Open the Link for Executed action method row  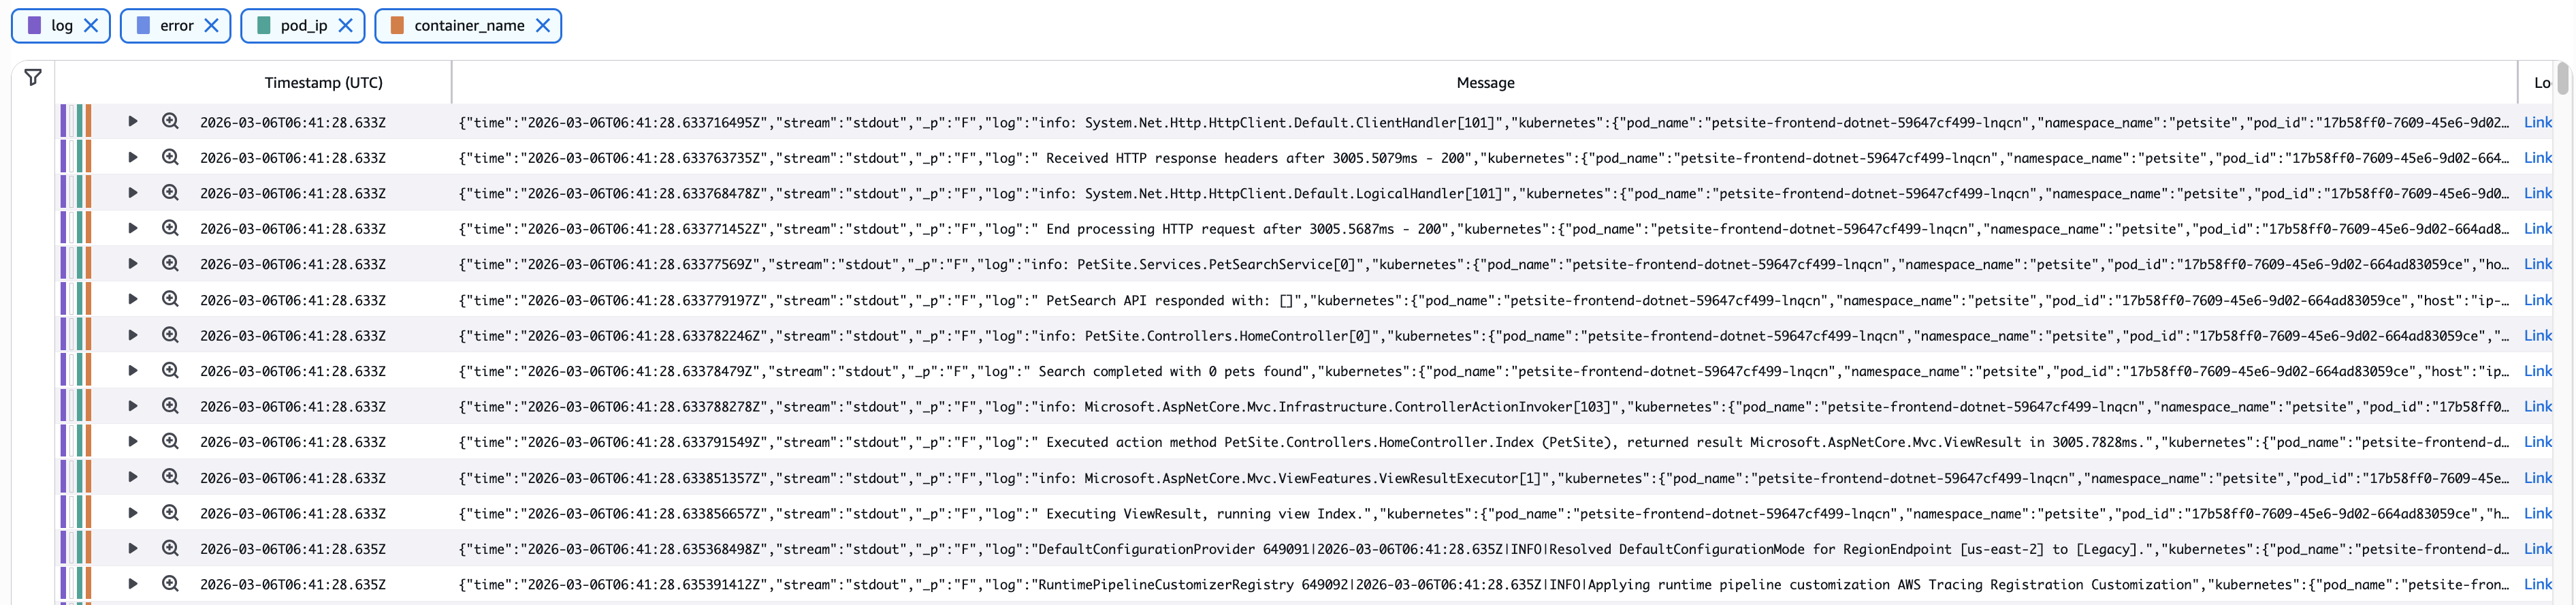click(2537, 442)
